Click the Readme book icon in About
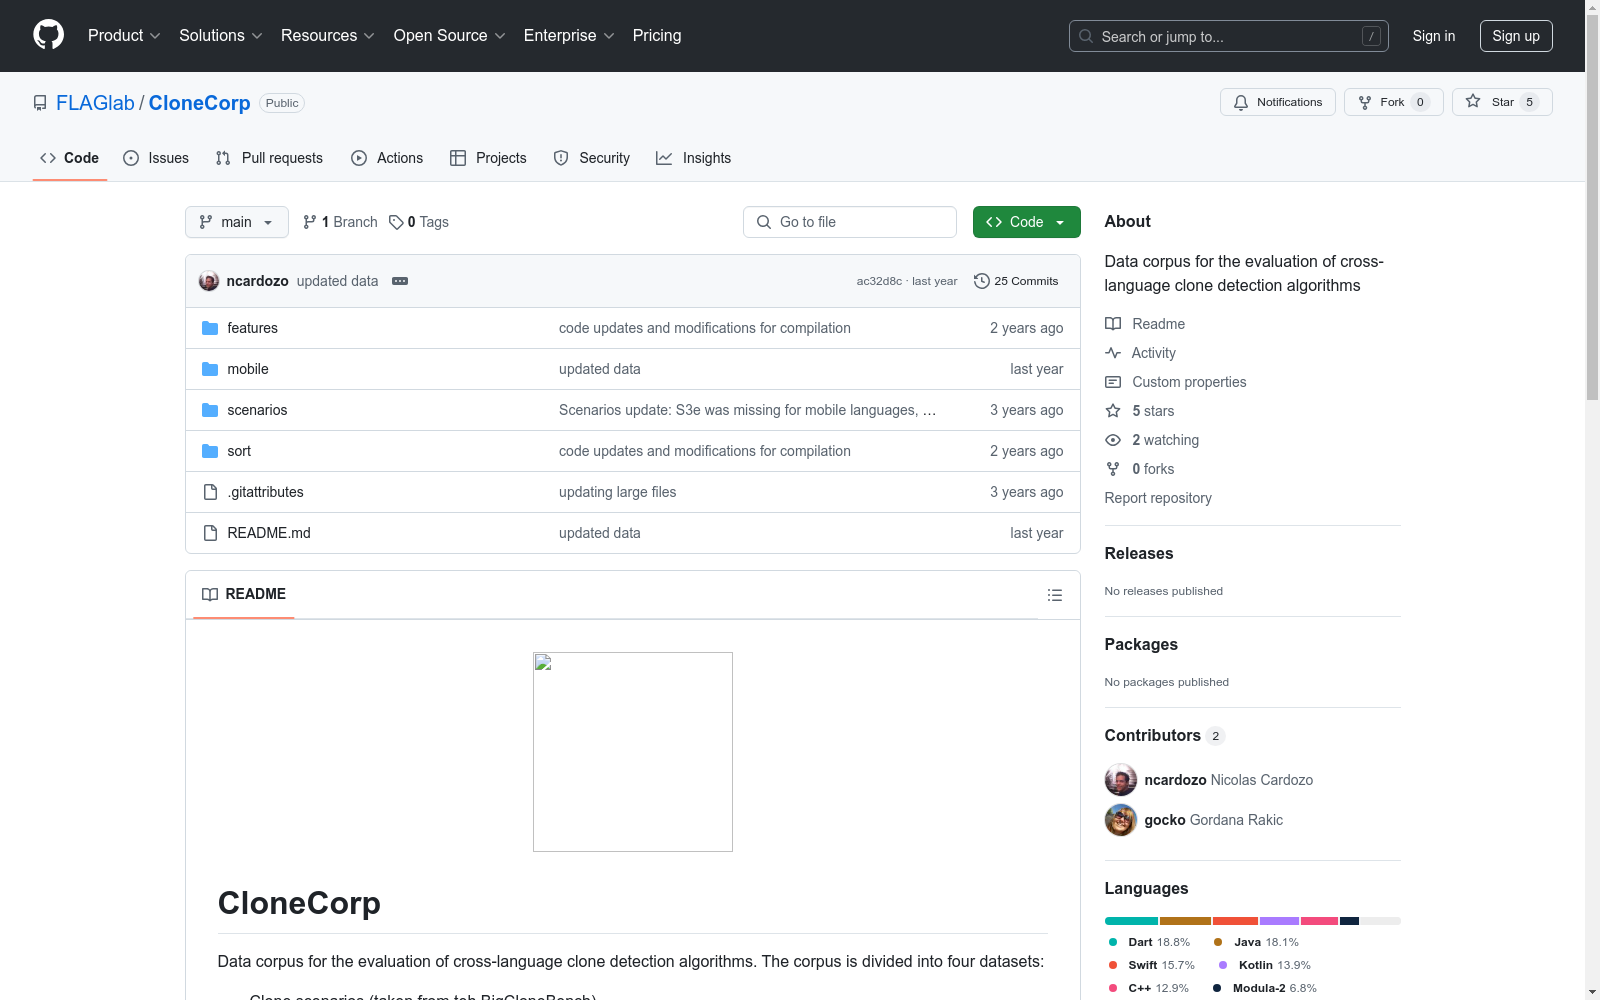 1113,324
